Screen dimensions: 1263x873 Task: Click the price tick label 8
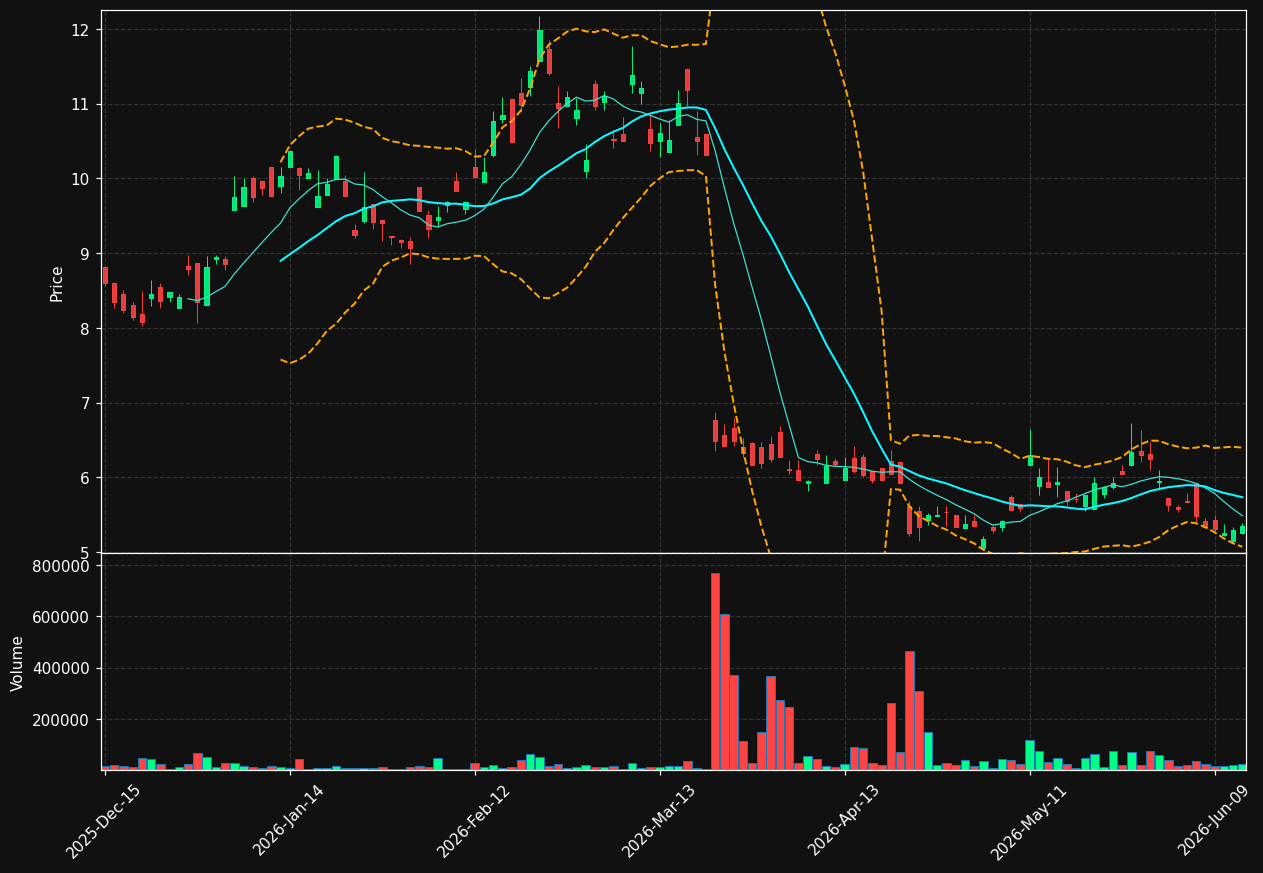tap(84, 329)
